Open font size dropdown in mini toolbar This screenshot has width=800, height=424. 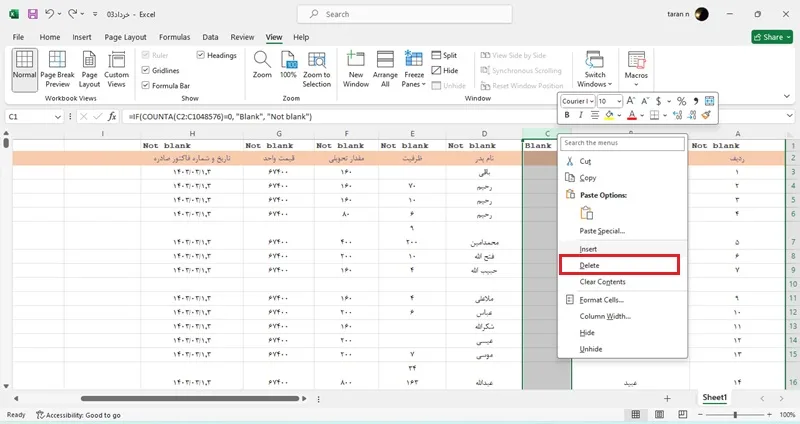coord(619,101)
